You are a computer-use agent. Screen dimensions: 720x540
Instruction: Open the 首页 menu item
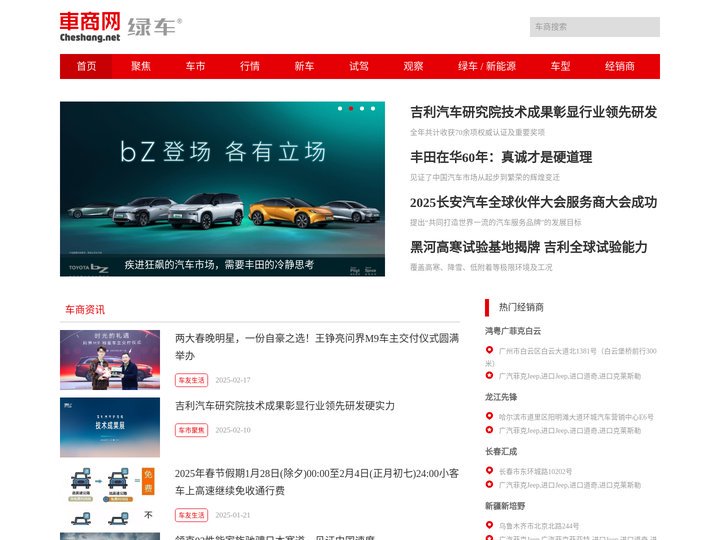[x=86, y=66]
